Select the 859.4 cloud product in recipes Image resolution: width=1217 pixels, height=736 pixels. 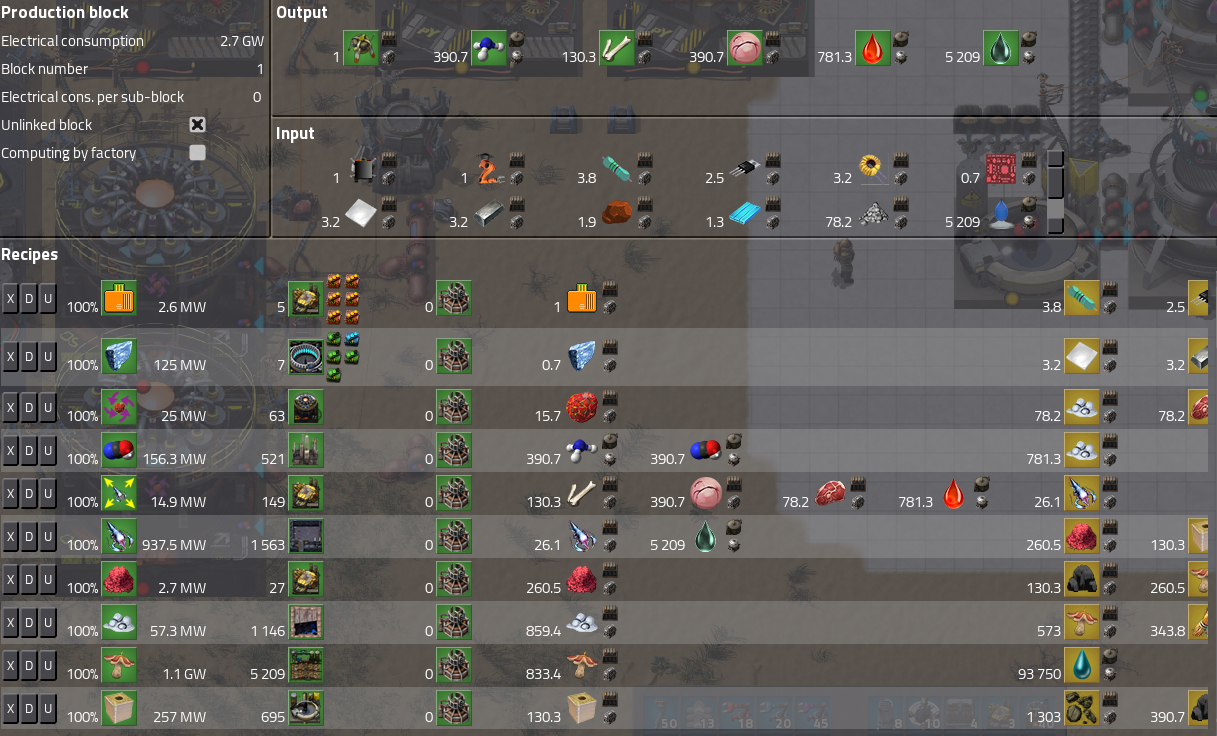(x=584, y=622)
